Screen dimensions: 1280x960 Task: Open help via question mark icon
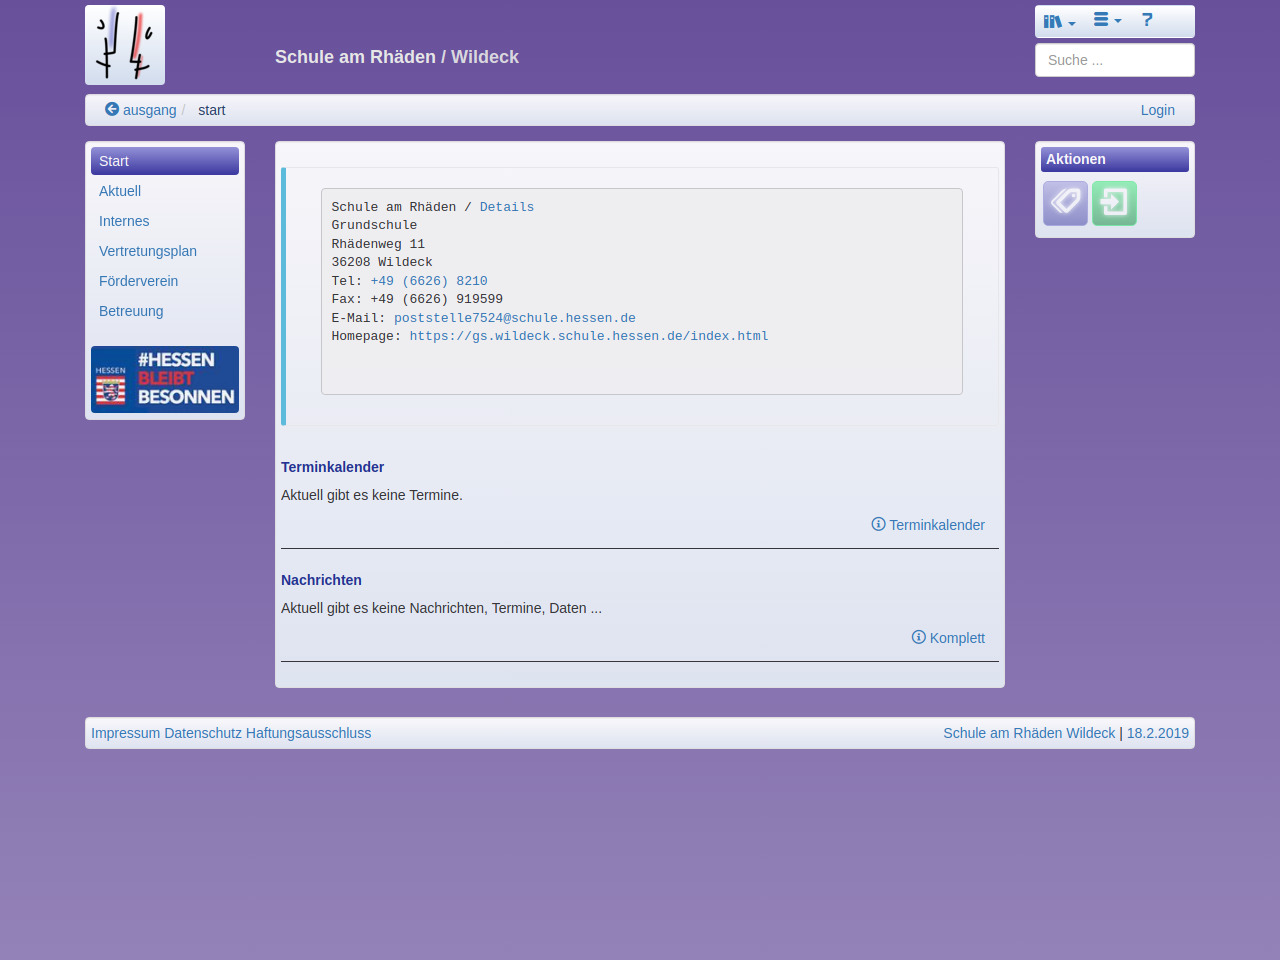tap(1147, 20)
